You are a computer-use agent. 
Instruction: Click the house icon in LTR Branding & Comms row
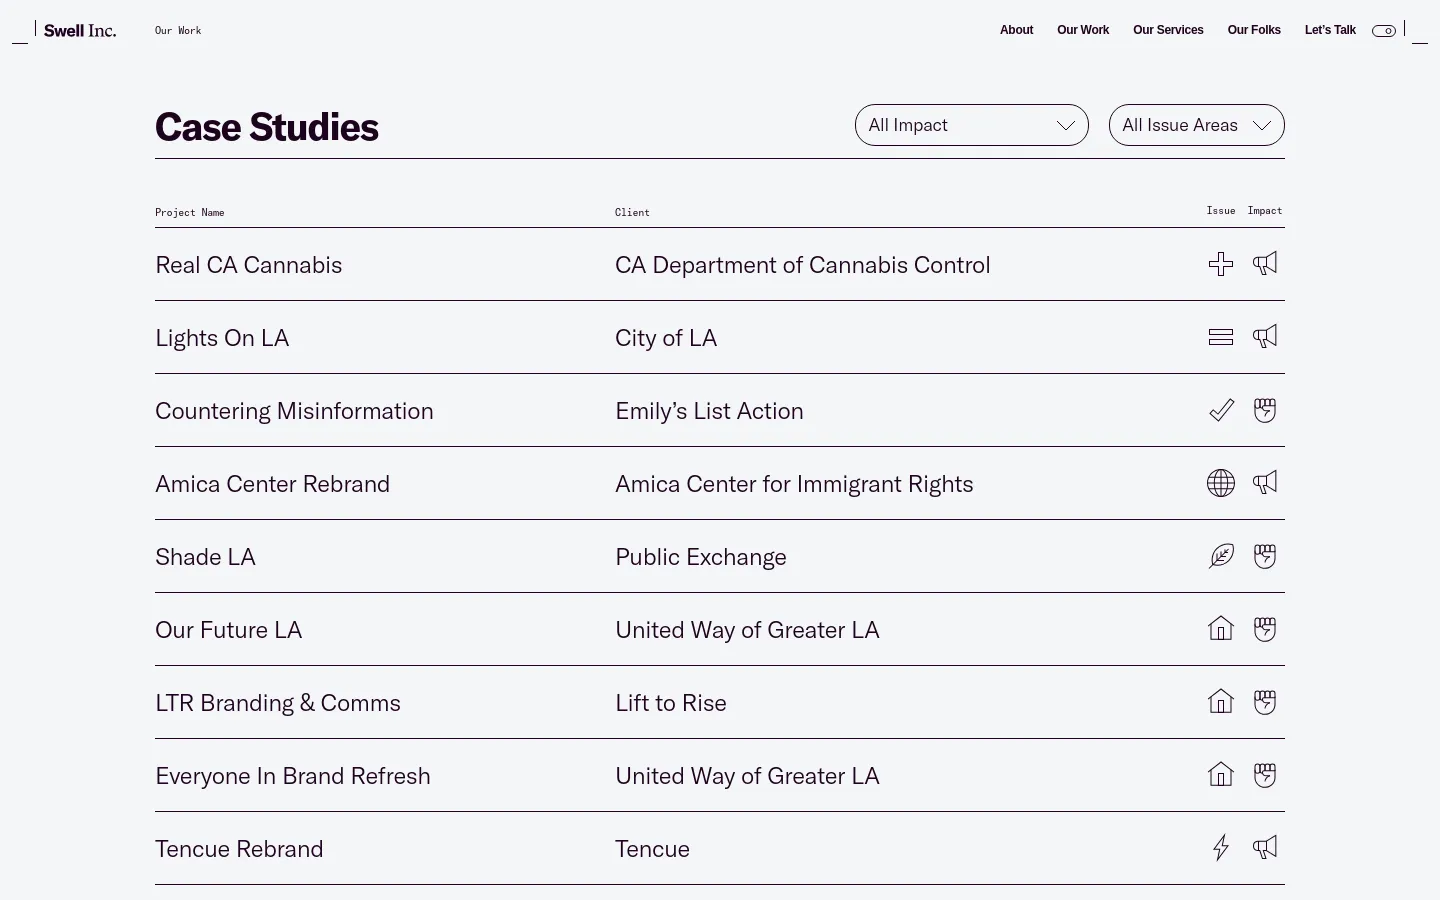1221,701
